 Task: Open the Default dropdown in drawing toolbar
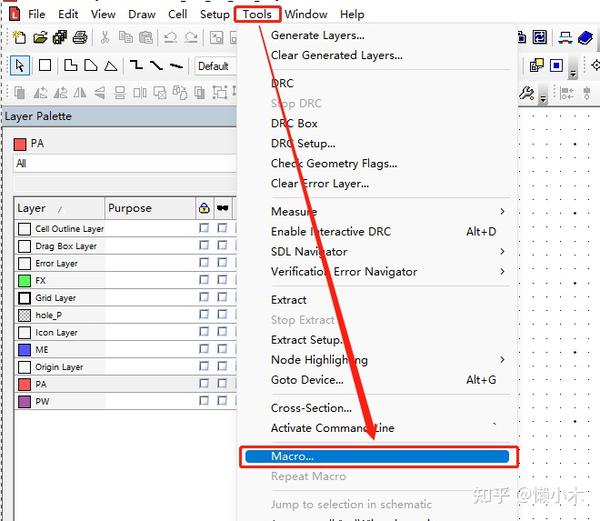pyautogui.click(x=215, y=66)
